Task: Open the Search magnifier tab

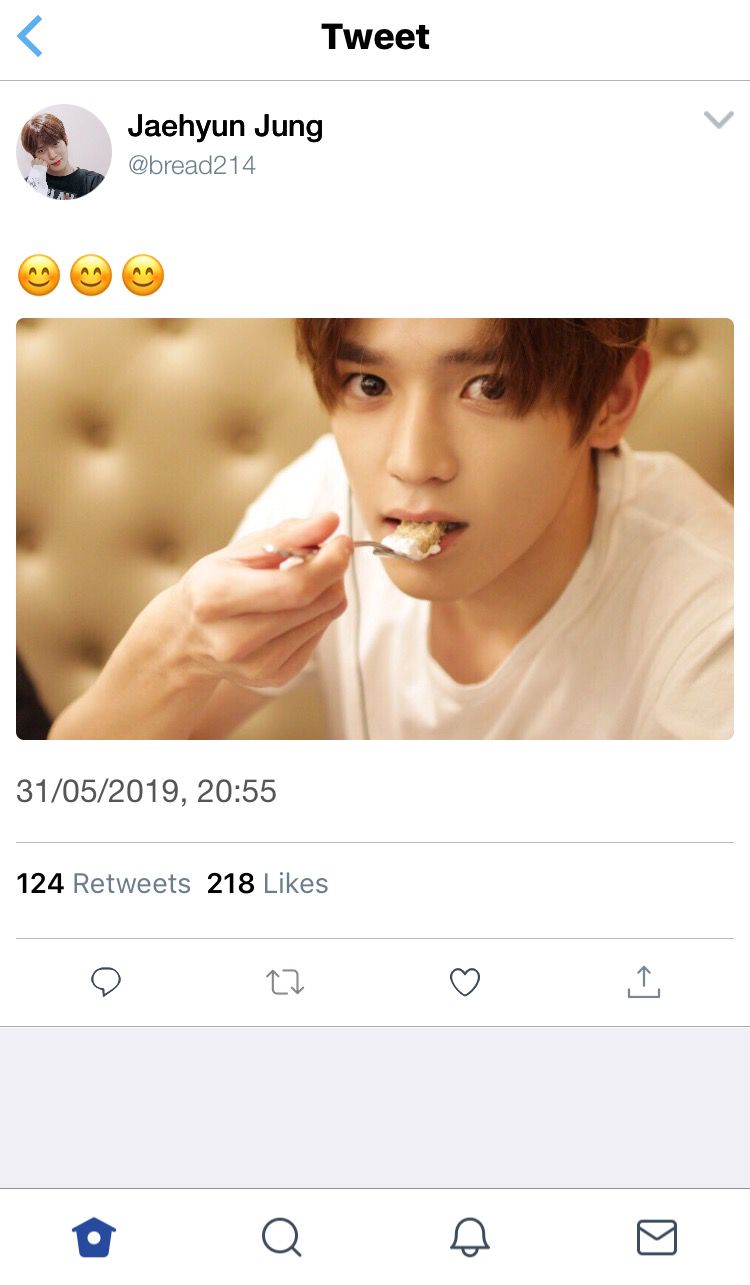Action: coord(281,1238)
